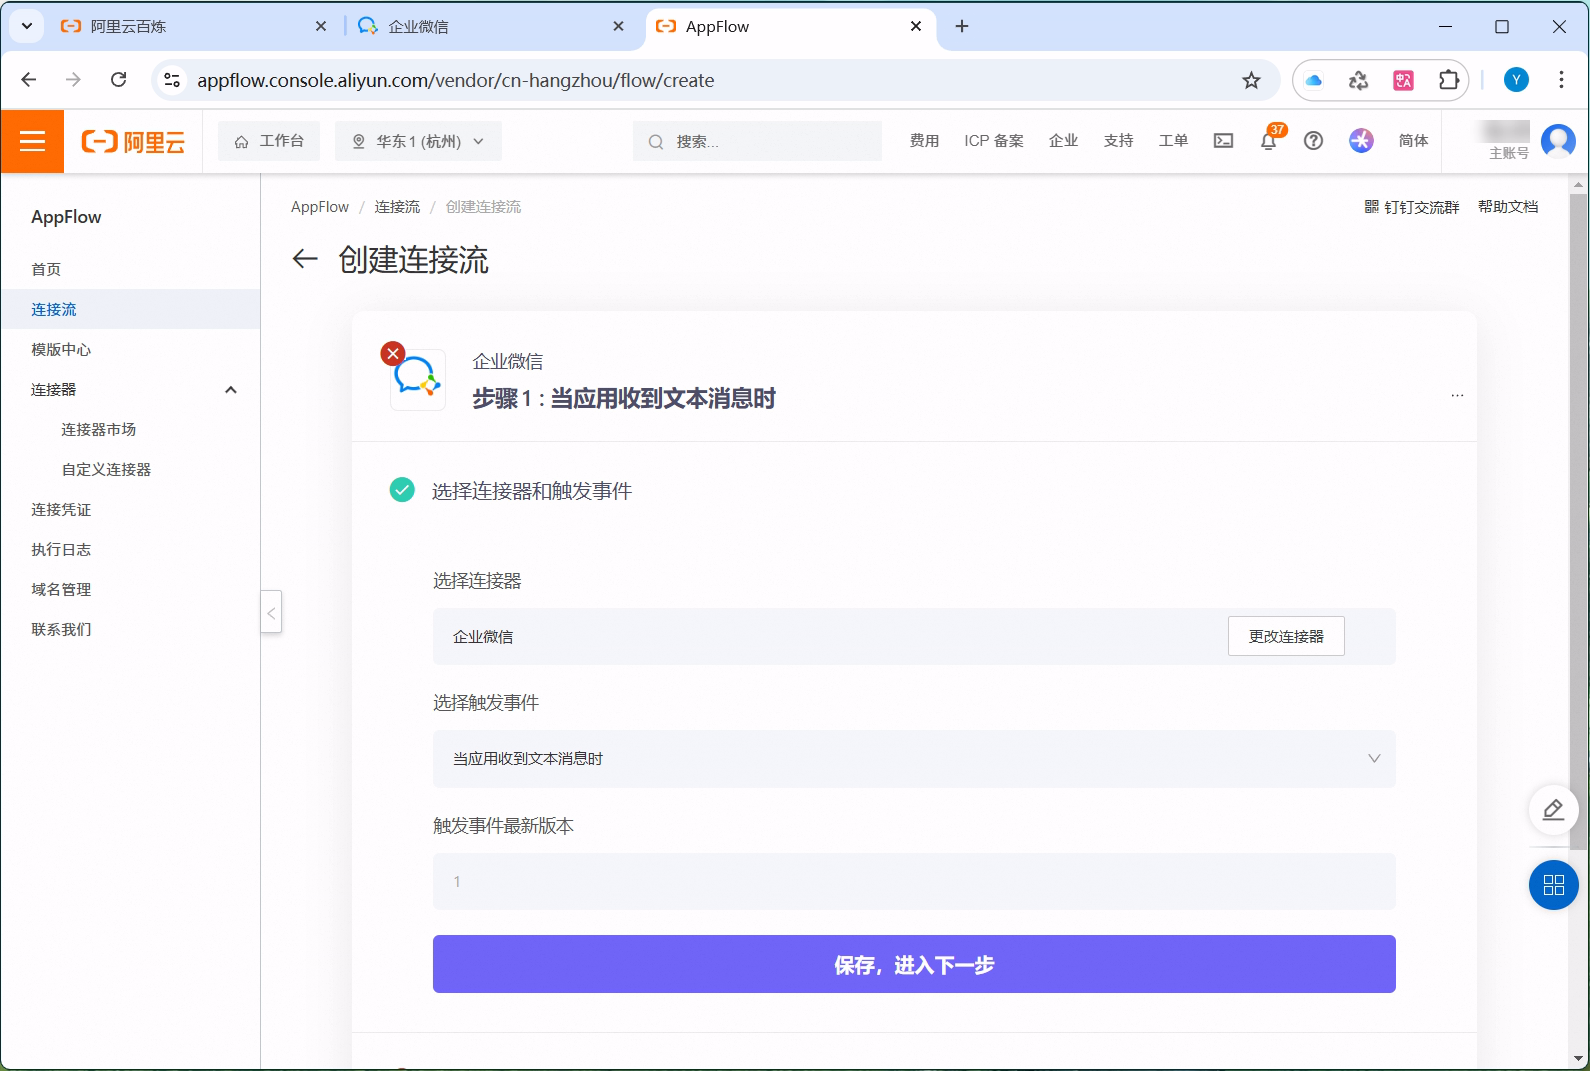The height and width of the screenshot is (1071, 1590).
Task: Click 保存，进入下一步 button
Action: click(914, 964)
